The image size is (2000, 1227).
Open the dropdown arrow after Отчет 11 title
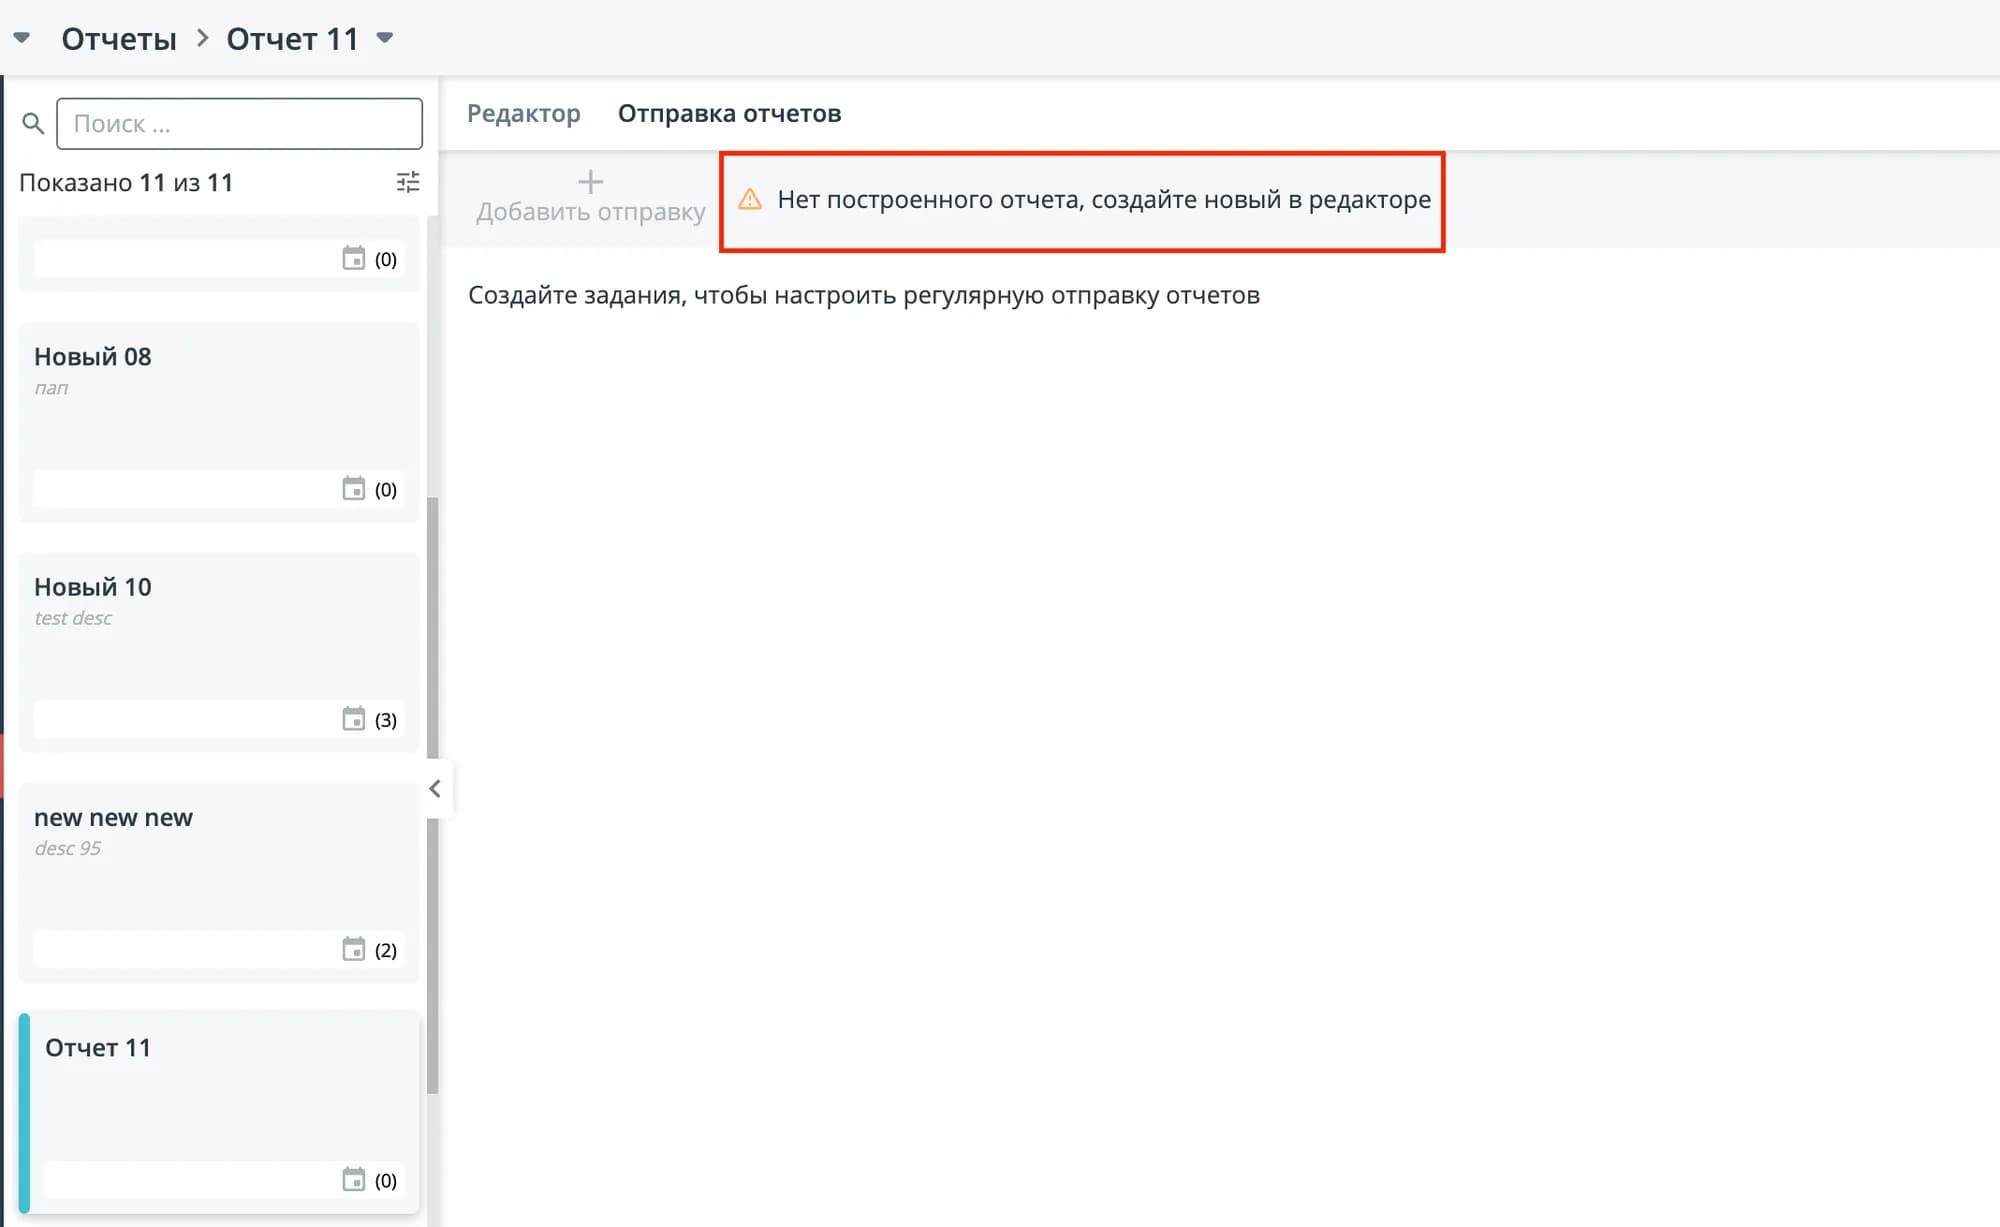(x=385, y=38)
